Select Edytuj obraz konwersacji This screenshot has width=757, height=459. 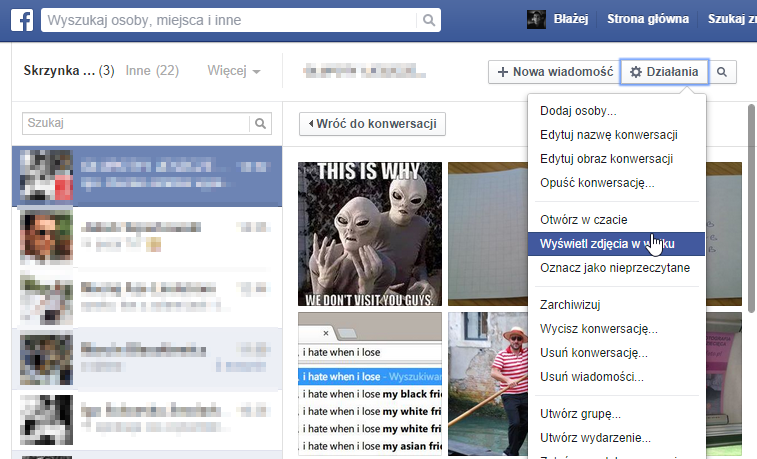(616, 159)
